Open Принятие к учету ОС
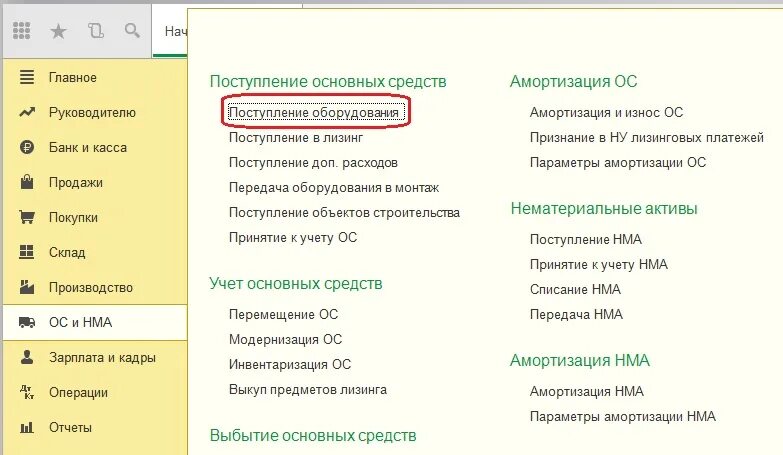The width and height of the screenshot is (783, 455). click(x=293, y=238)
